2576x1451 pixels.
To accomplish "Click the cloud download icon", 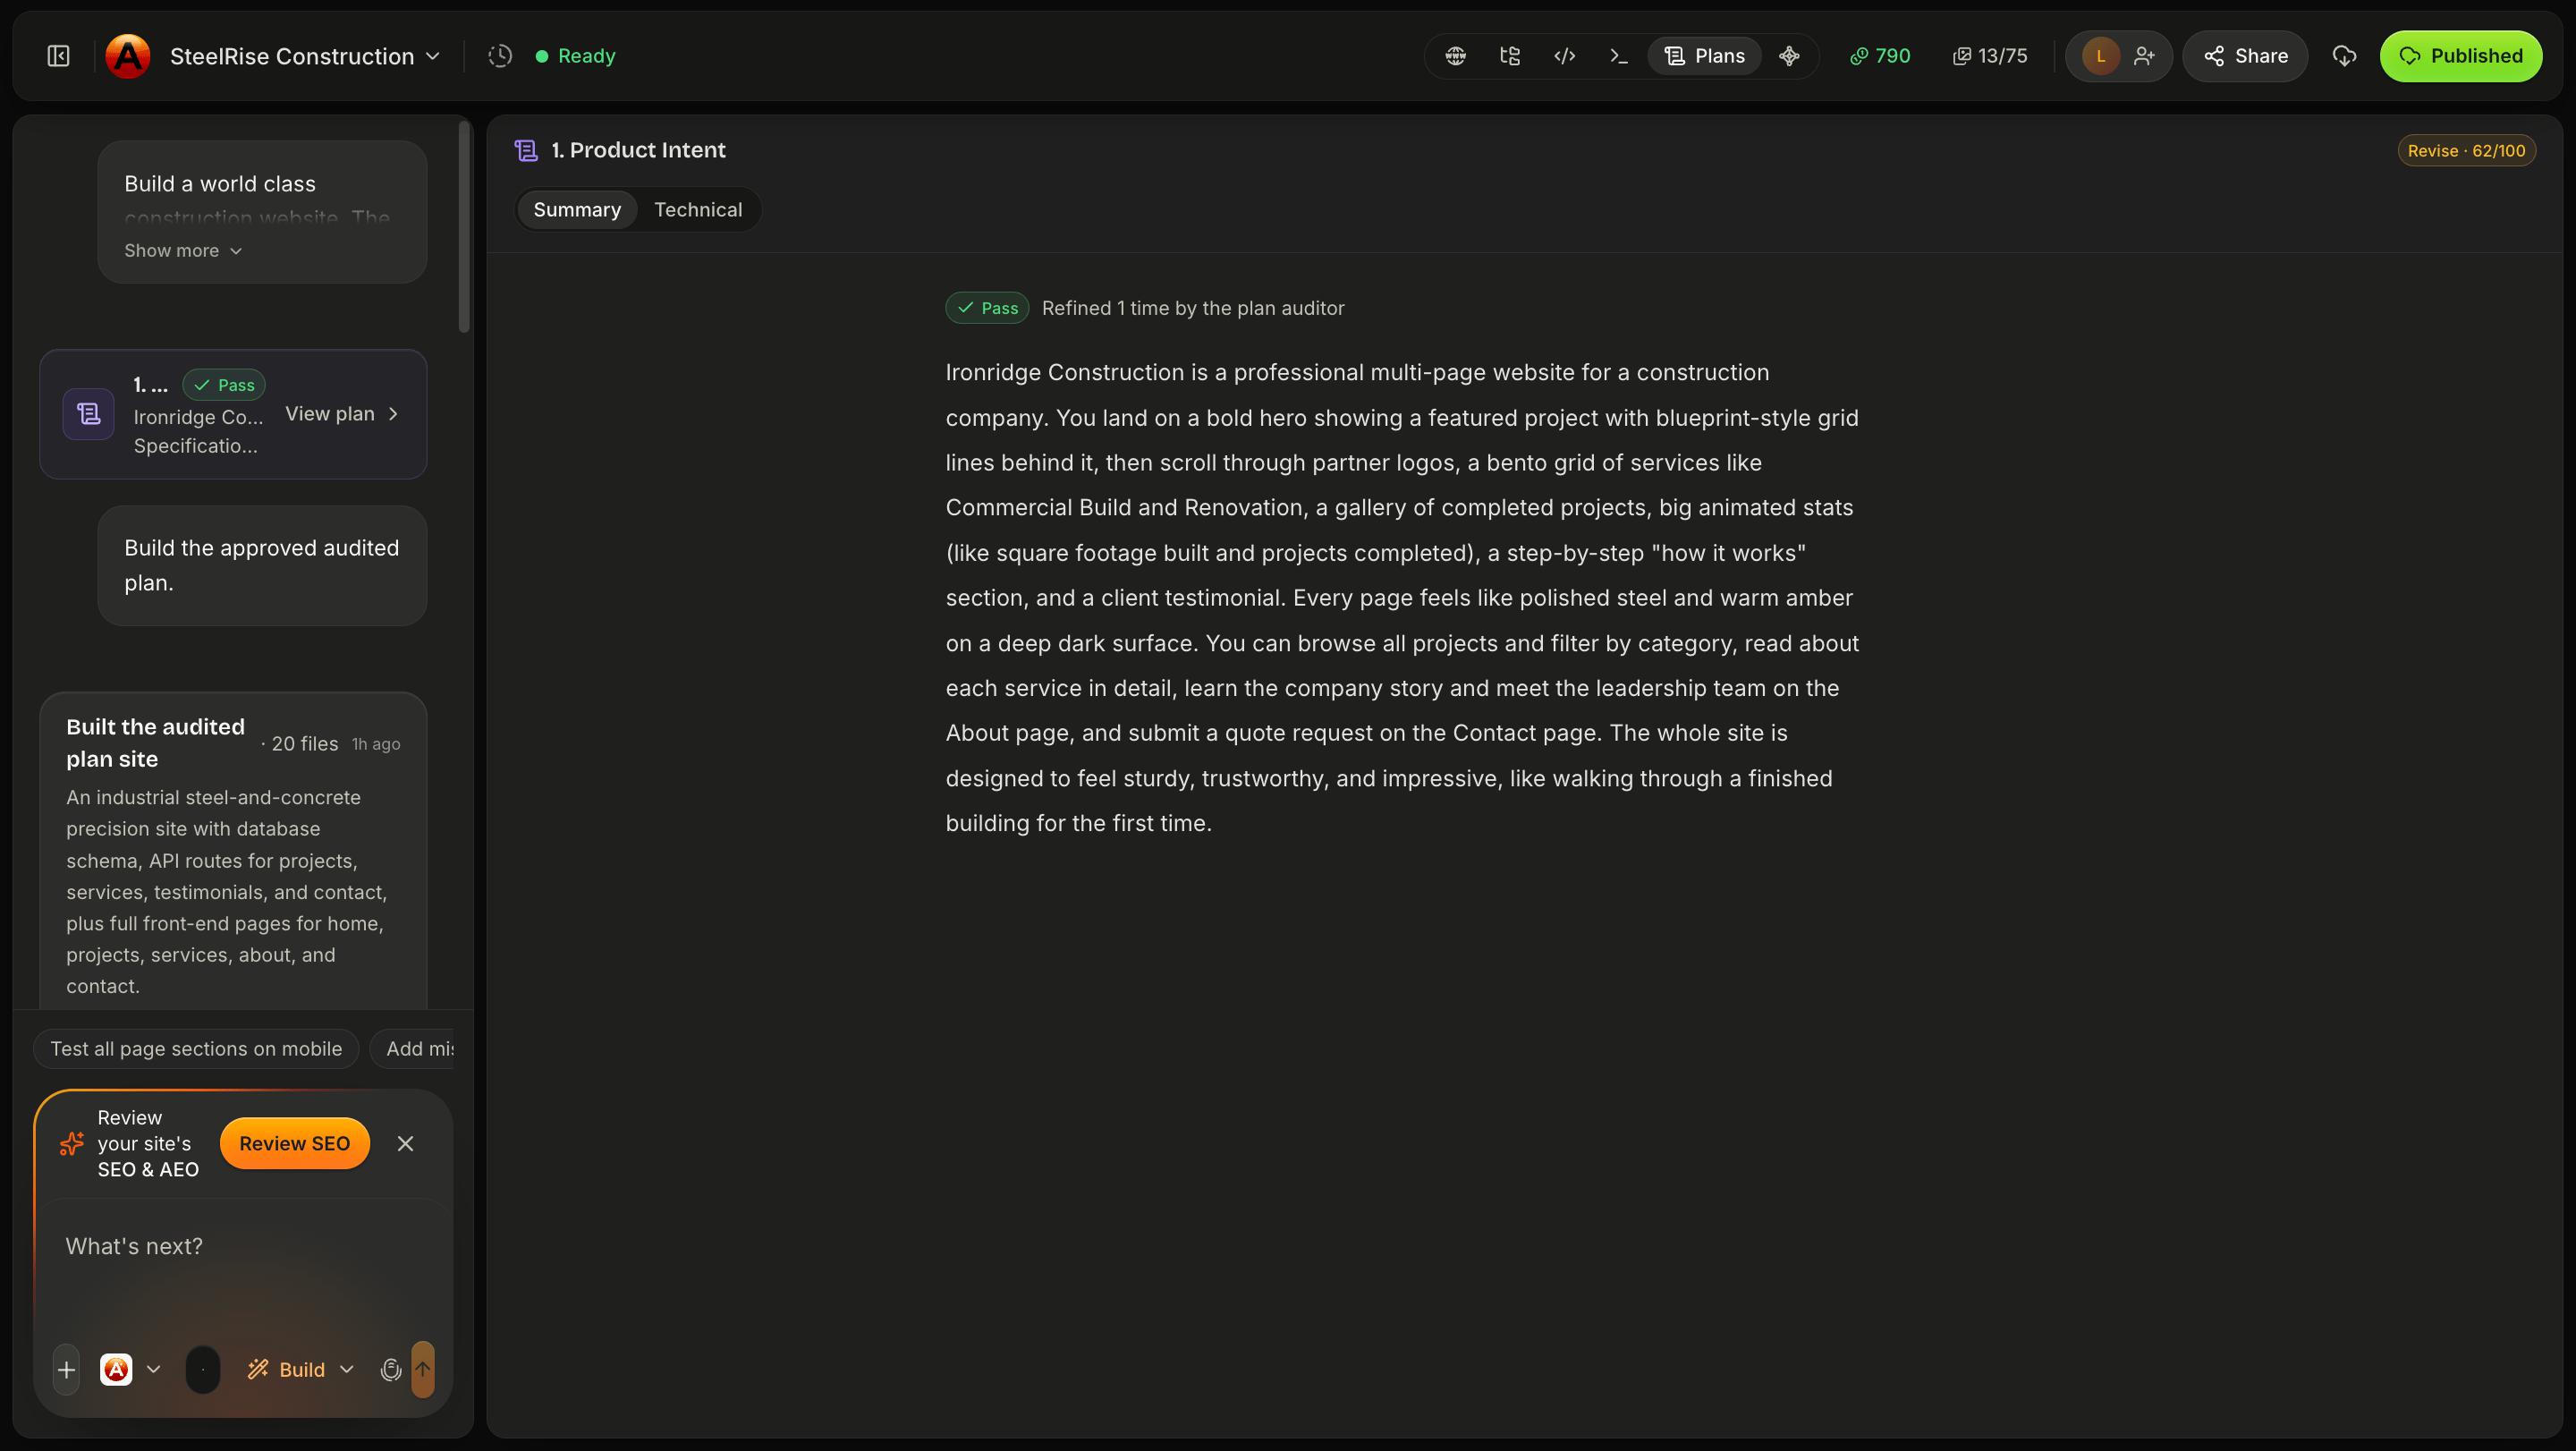I will [x=2345, y=56].
